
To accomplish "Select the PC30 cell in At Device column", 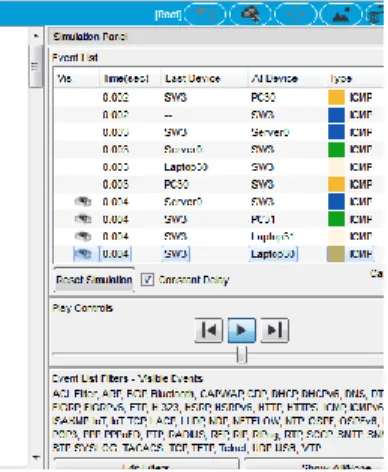I will (263, 97).
